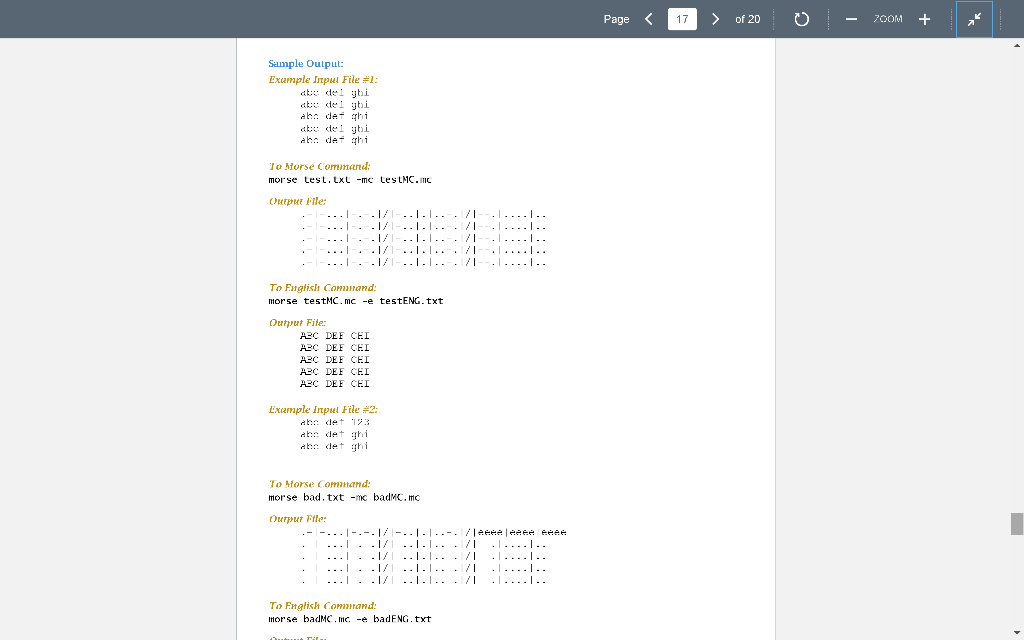Advance to page 18 with the next arrow
The width and height of the screenshot is (1024, 640).
coord(715,18)
